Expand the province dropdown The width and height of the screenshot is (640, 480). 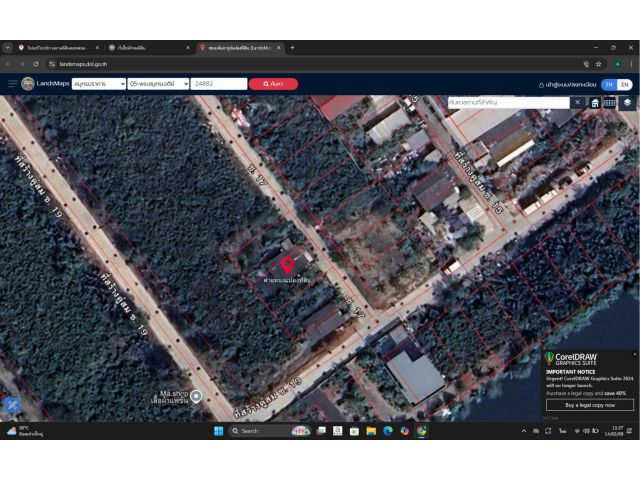(99, 84)
